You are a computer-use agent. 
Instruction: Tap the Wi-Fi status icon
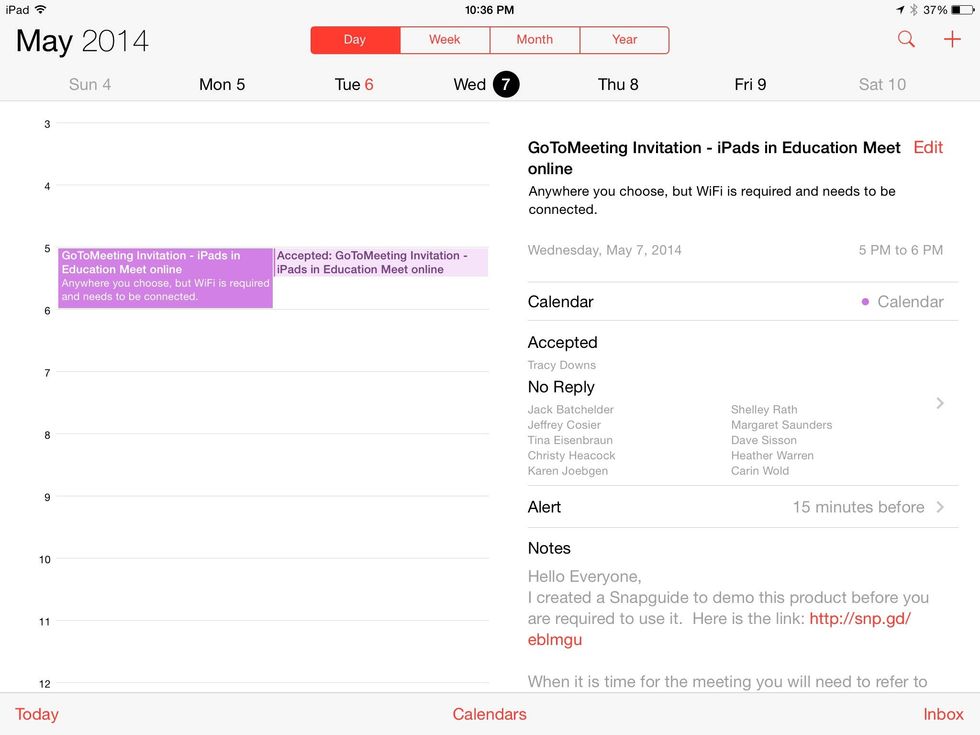[x=39, y=9]
